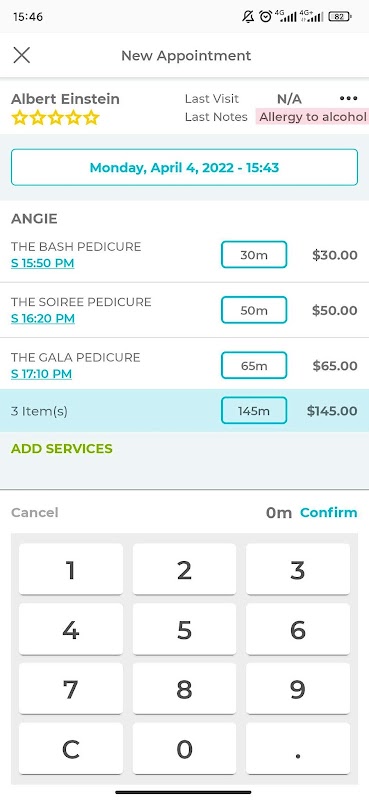Viewport: 369px width, 800px height.
Task: Tap ADD SERVICES
Action: click(x=62, y=449)
